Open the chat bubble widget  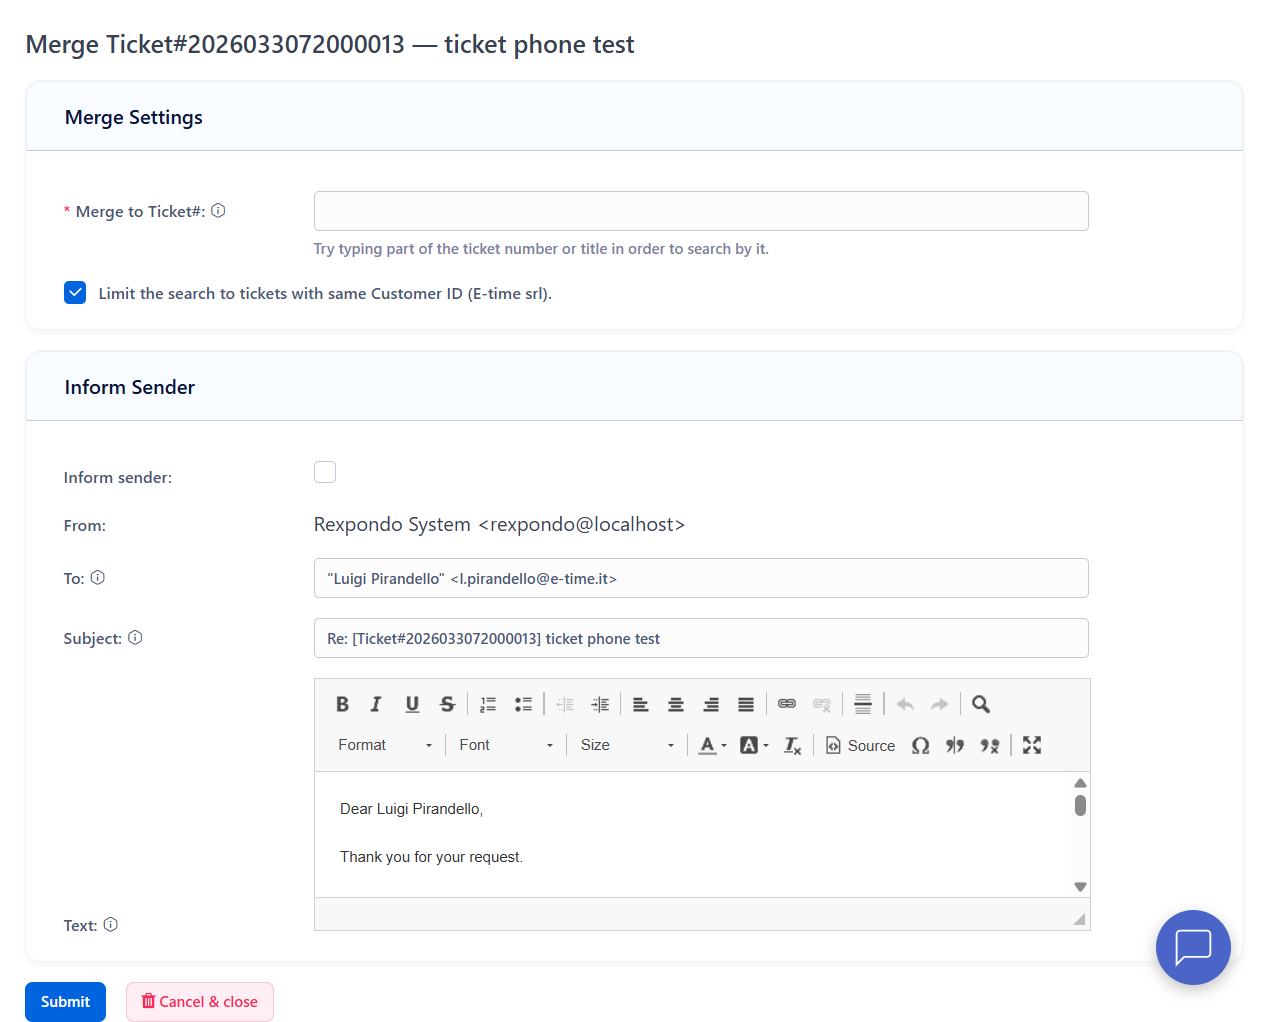1193,947
